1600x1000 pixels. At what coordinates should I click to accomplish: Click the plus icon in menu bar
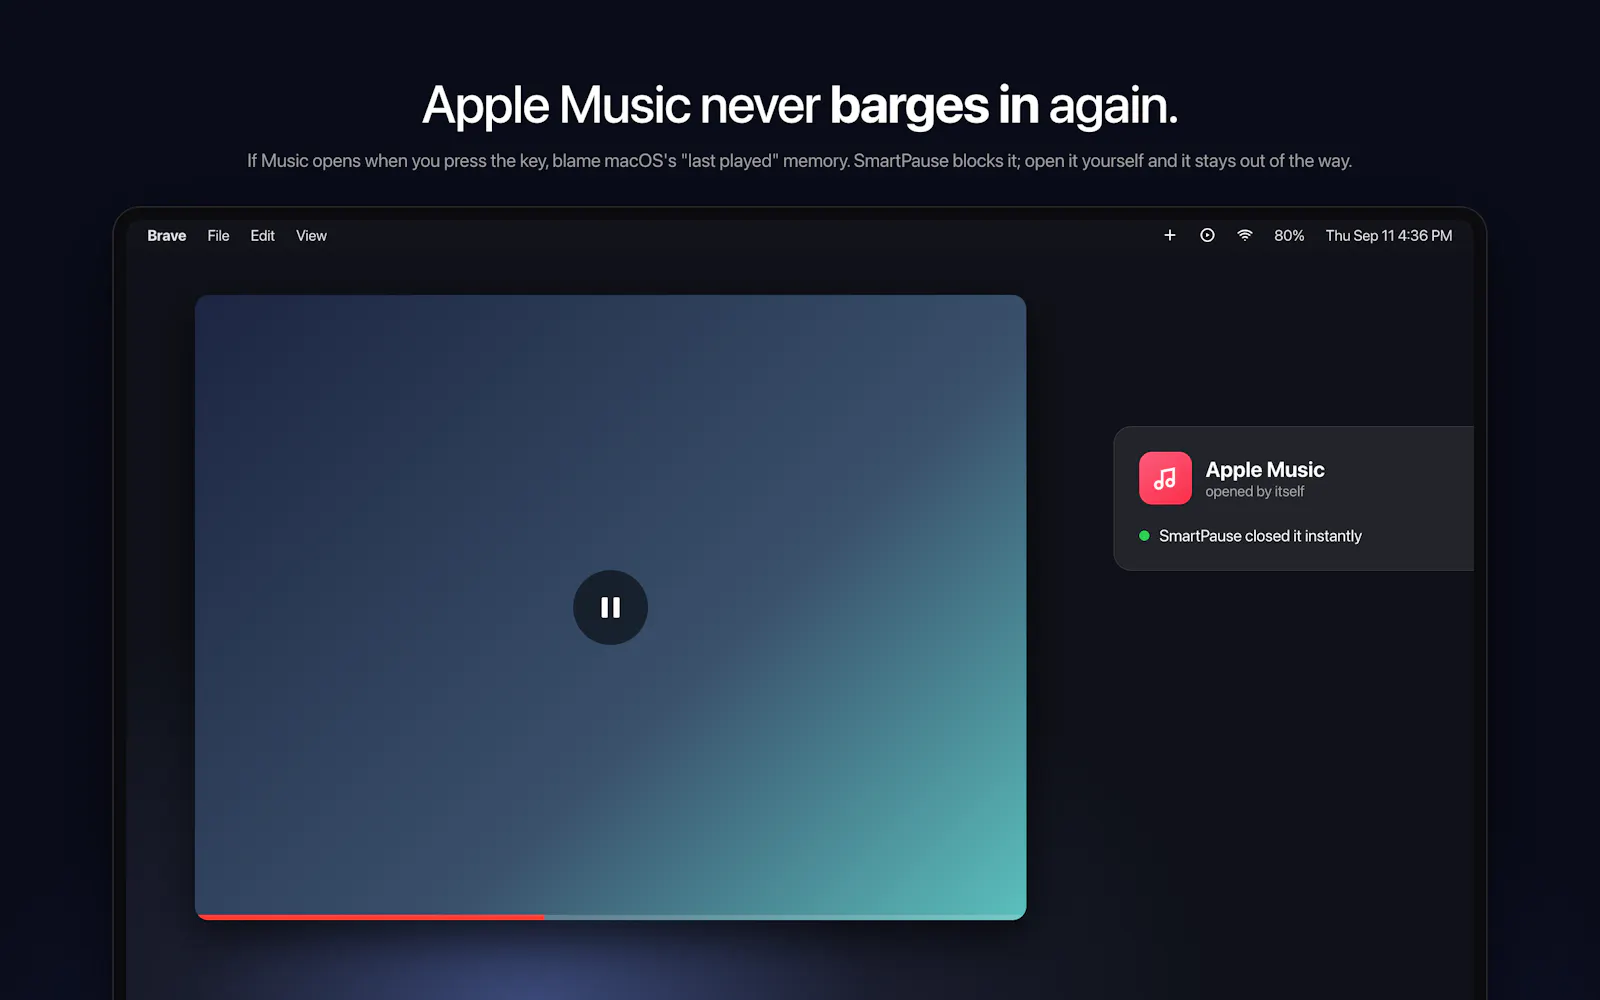1170,235
